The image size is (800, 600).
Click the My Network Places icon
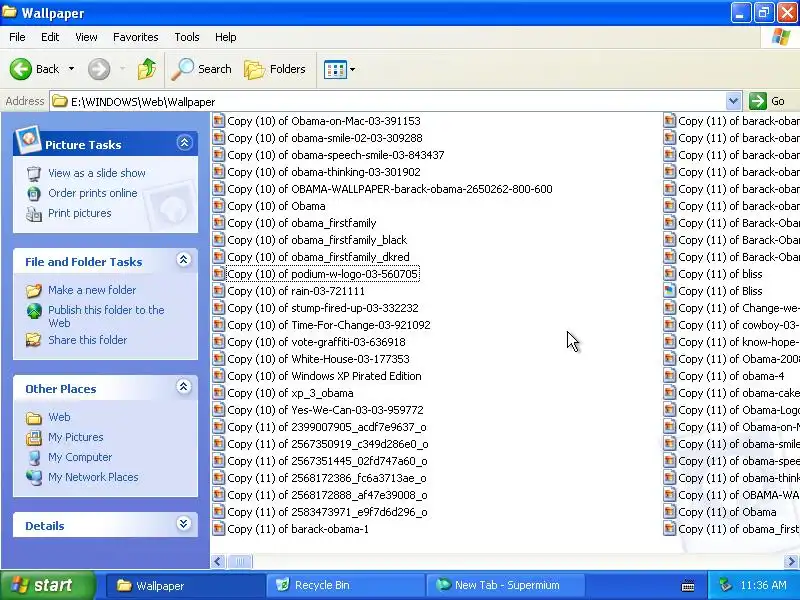(34, 477)
